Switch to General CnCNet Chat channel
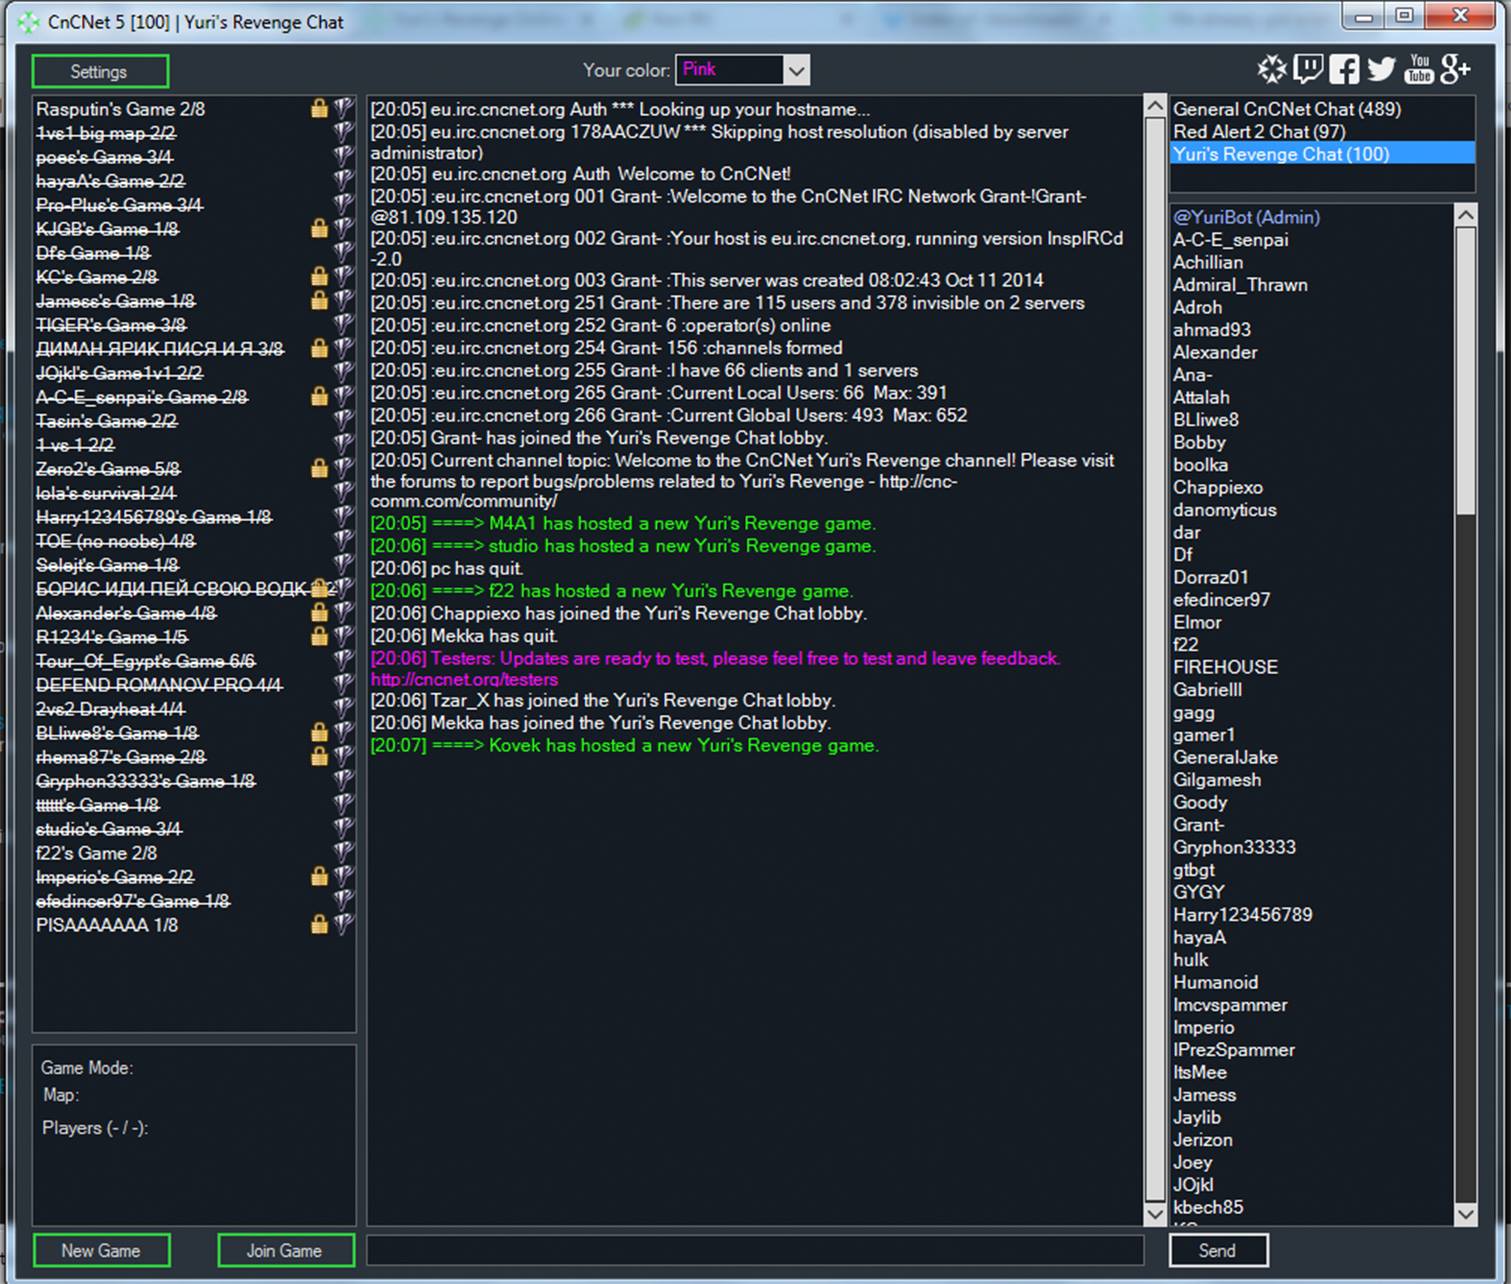The width and height of the screenshot is (1511, 1284). pos(1322,109)
